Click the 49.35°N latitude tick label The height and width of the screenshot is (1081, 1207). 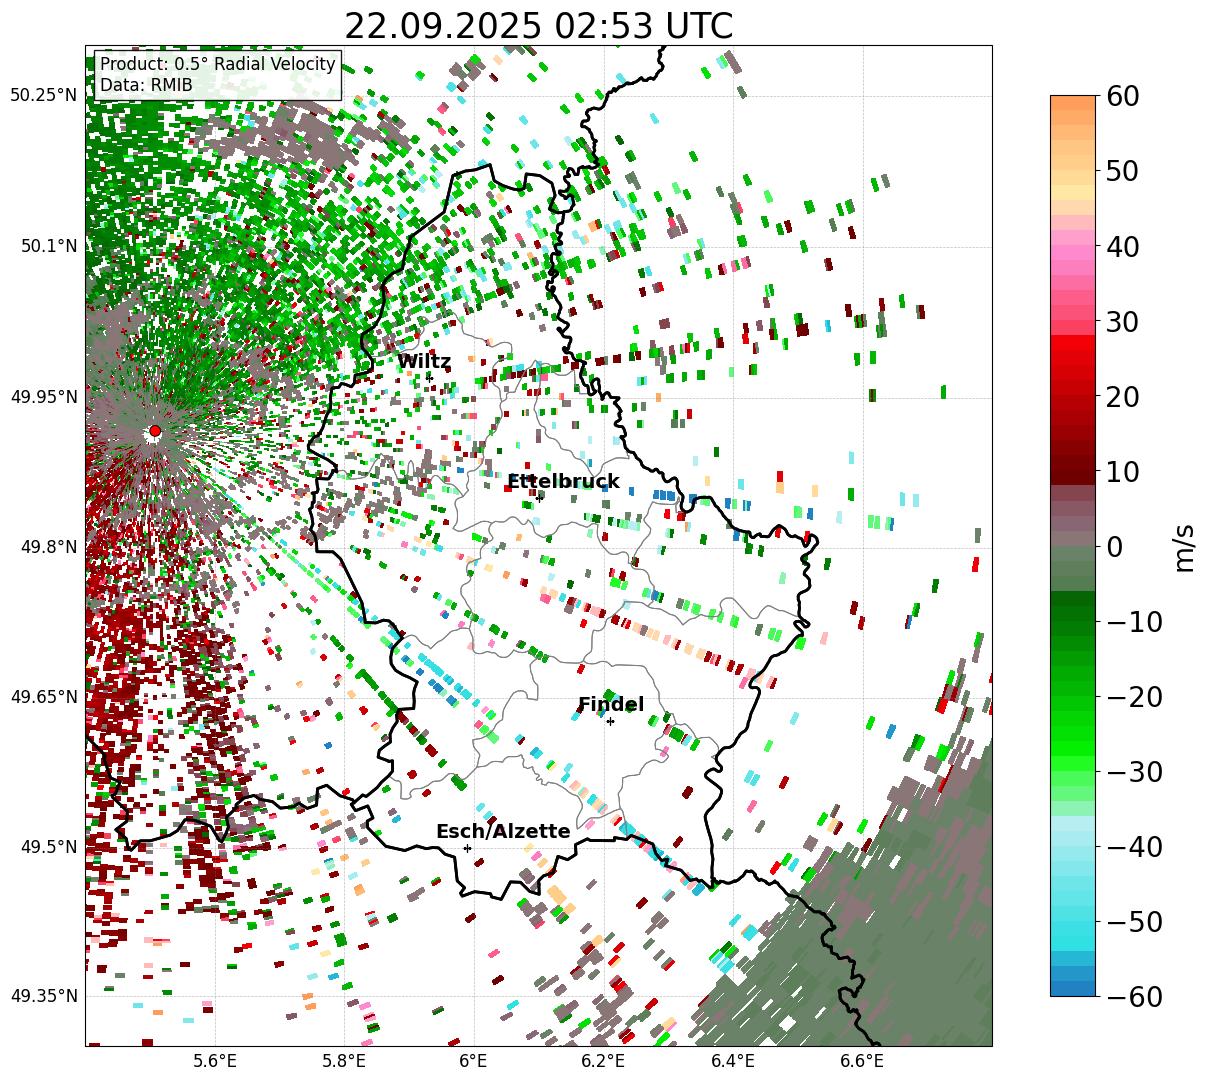click(x=44, y=996)
